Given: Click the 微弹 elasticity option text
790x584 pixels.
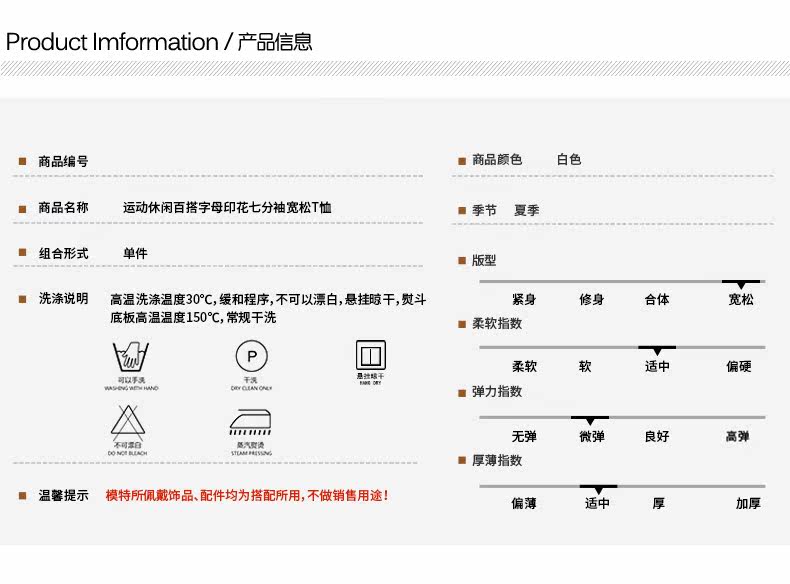Looking at the screenshot, I should point(591,436).
